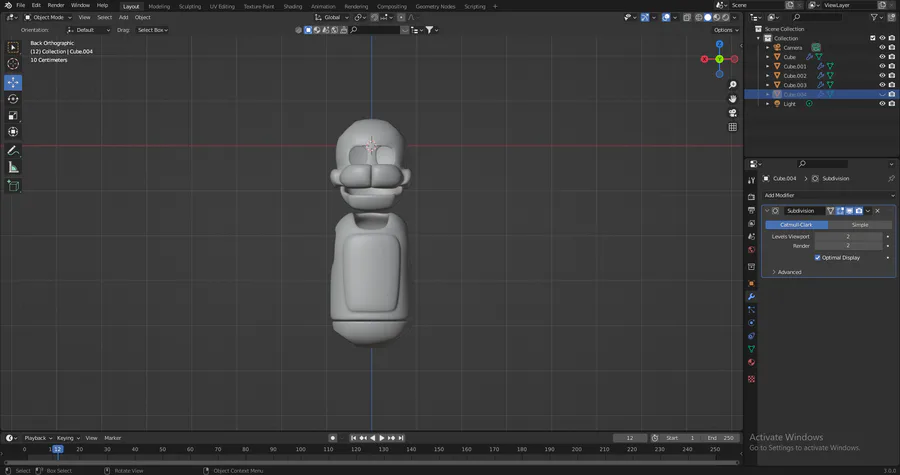Screen dimensions: 900x475
Task: Play the animation forward
Action: point(382,438)
